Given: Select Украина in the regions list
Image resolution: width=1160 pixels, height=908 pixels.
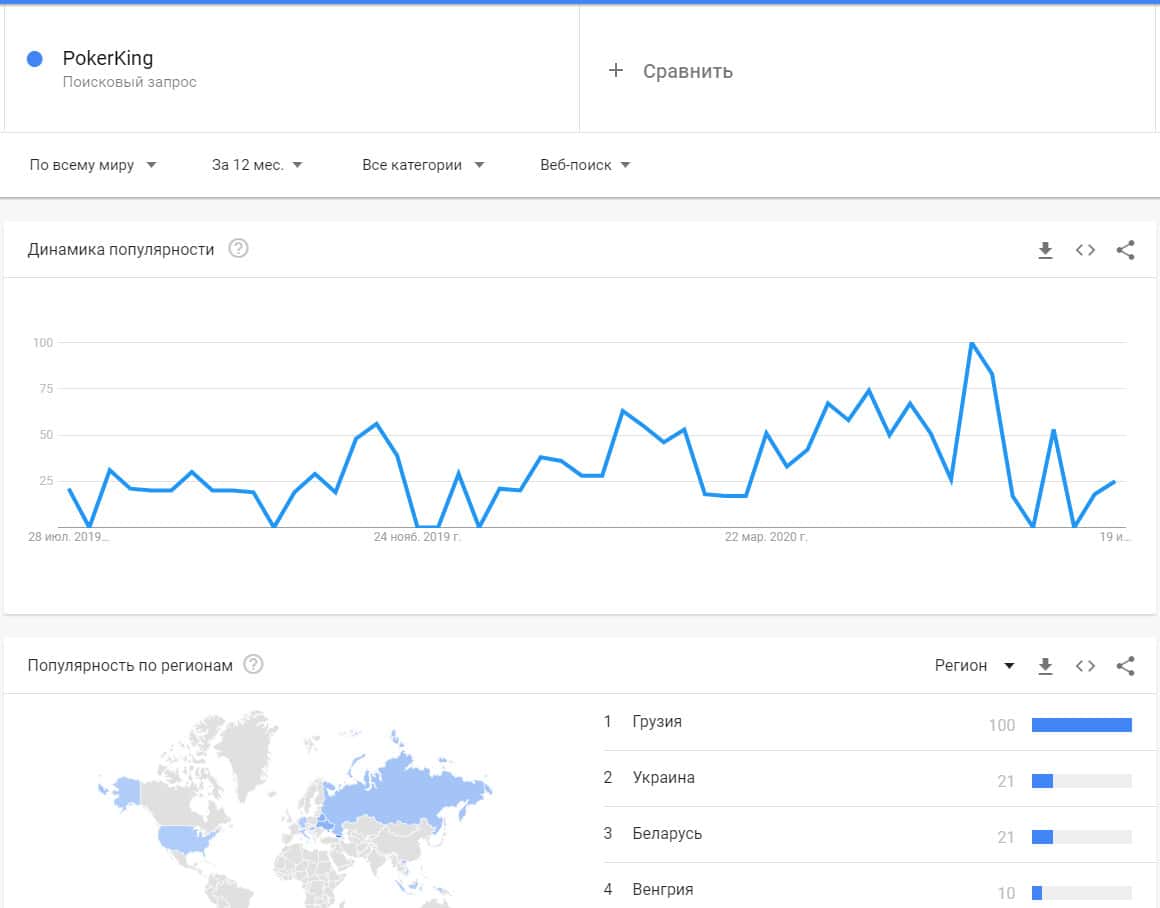Looking at the screenshot, I should tap(663, 777).
